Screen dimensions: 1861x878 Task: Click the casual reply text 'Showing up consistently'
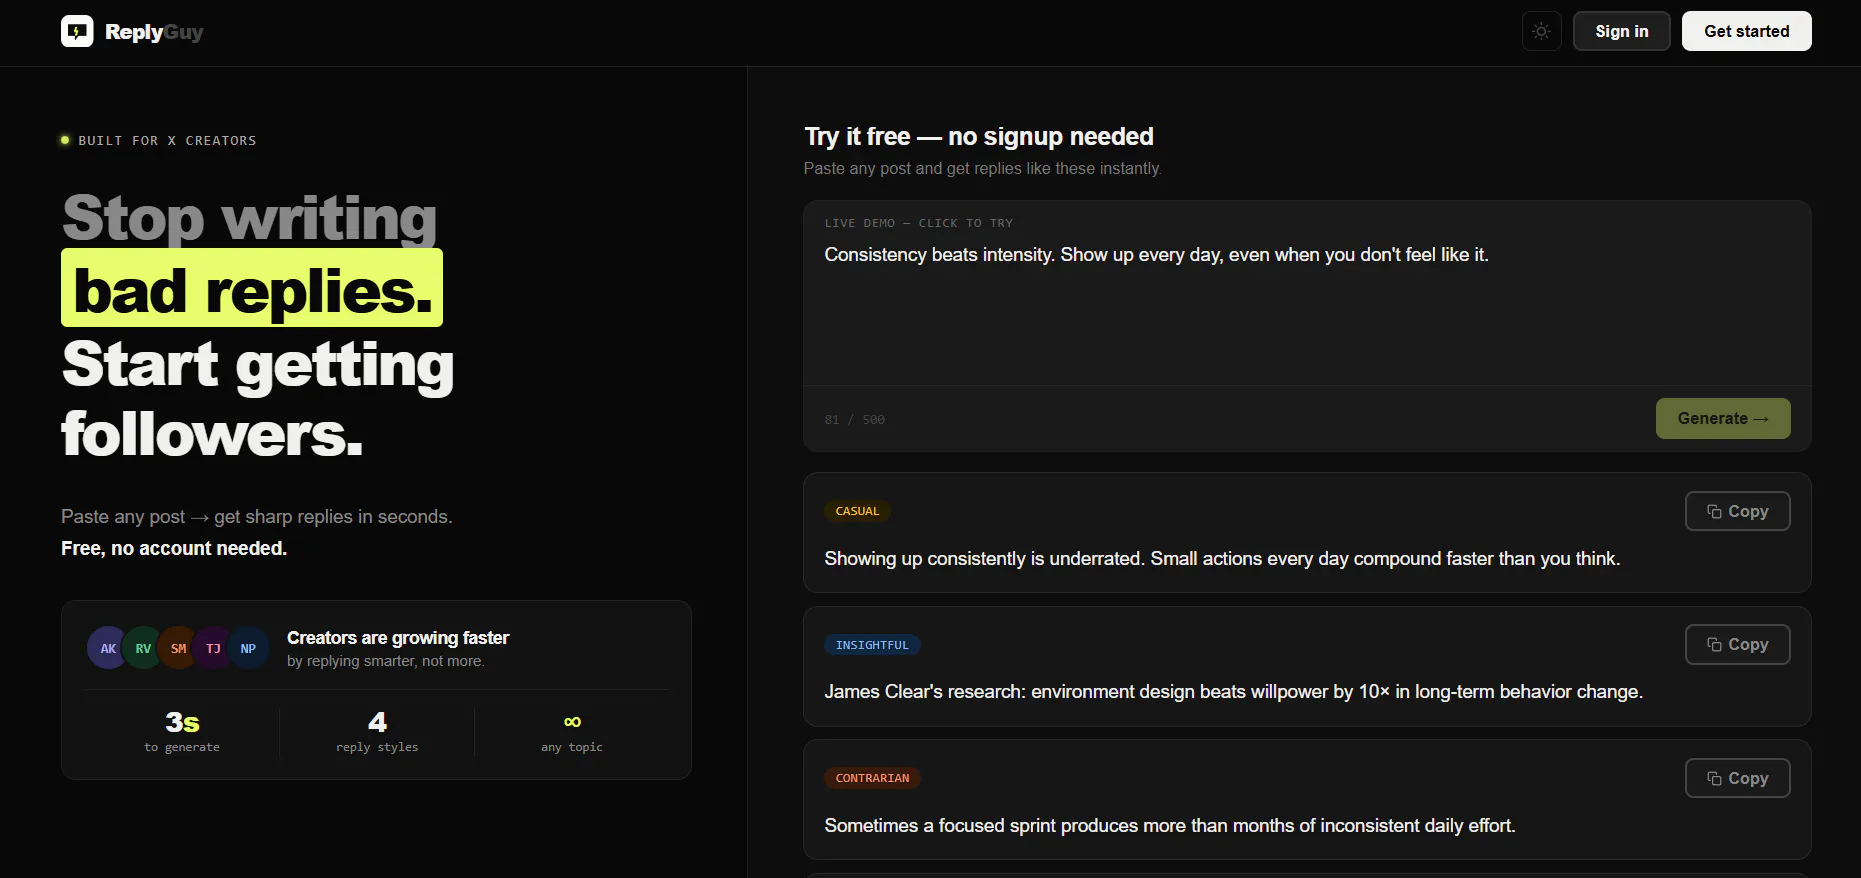1222,559
